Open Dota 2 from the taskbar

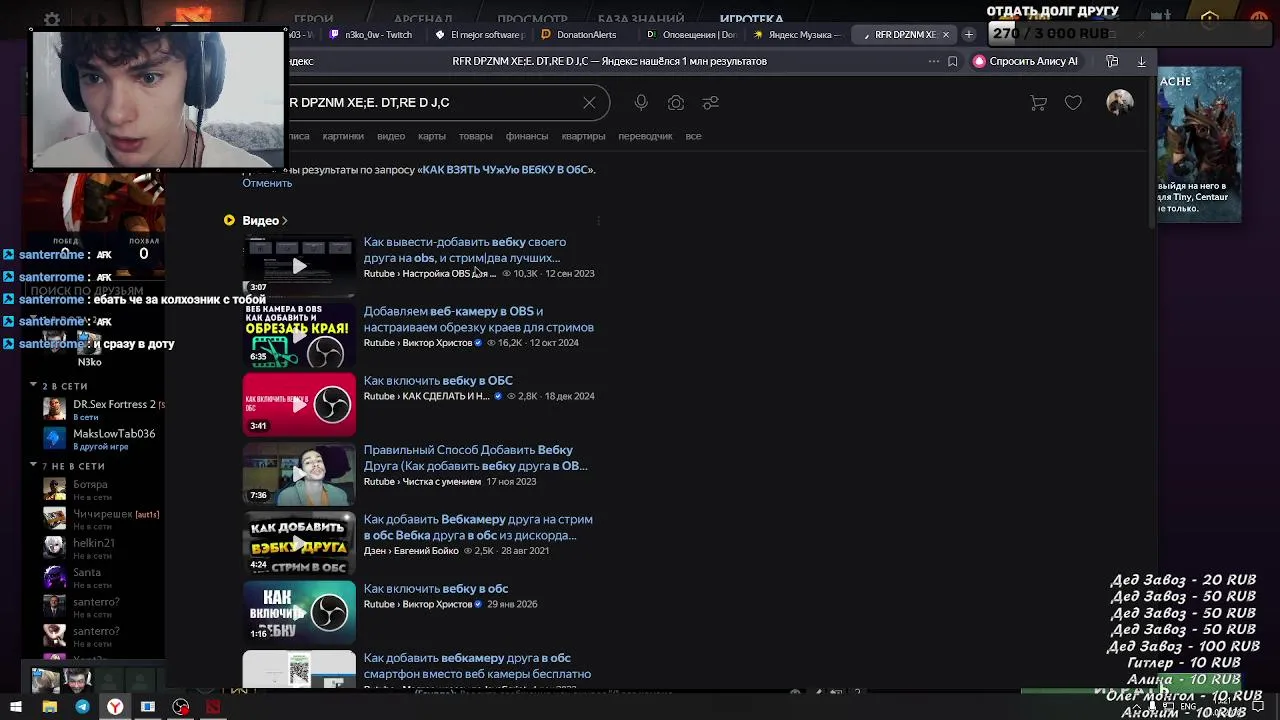coord(213,707)
